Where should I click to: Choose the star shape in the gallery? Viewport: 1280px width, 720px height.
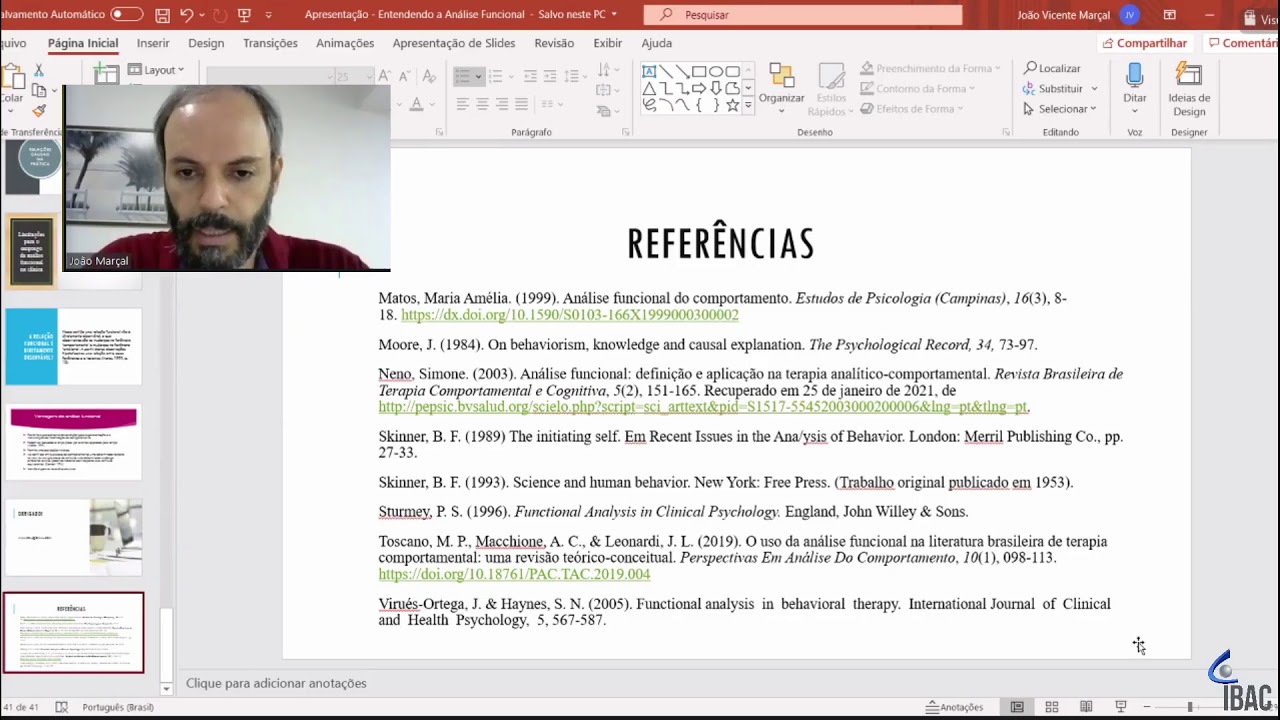[x=733, y=105]
